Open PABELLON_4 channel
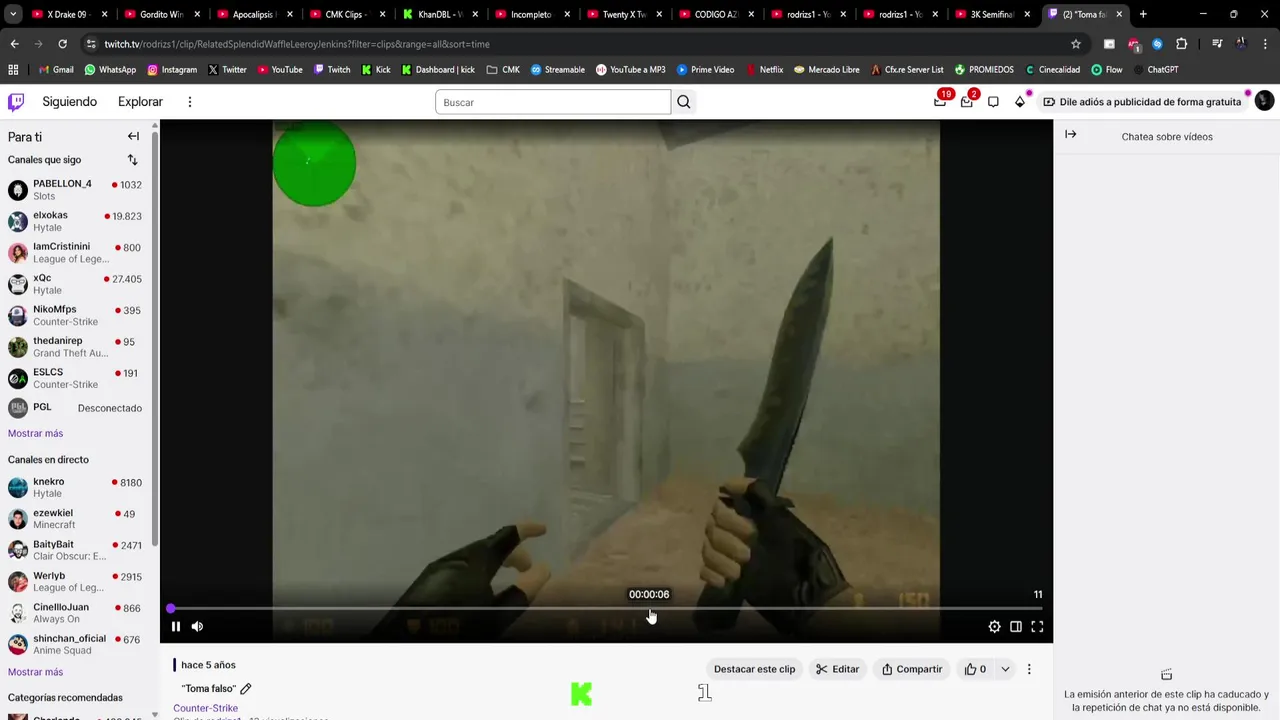 (x=75, y=190)
